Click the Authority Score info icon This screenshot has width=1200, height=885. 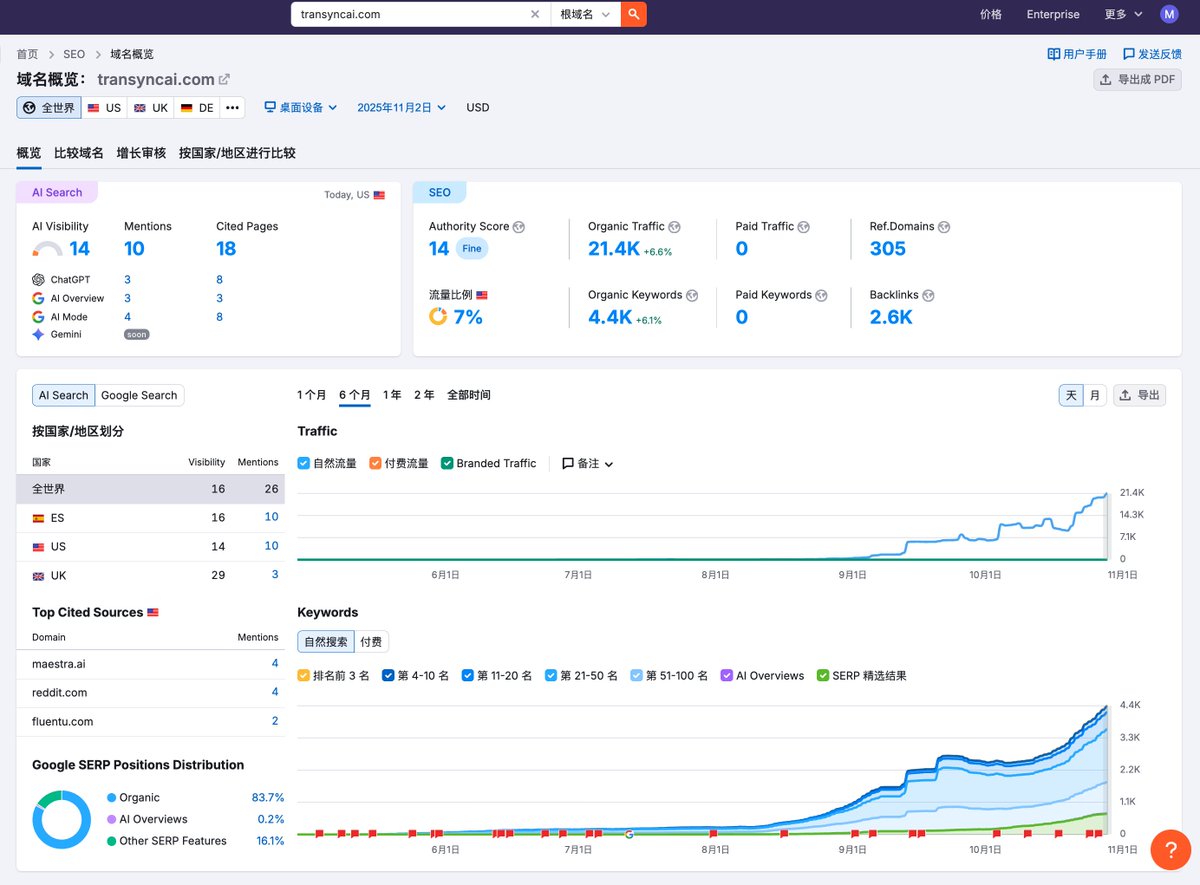click(x=519, y=227)
